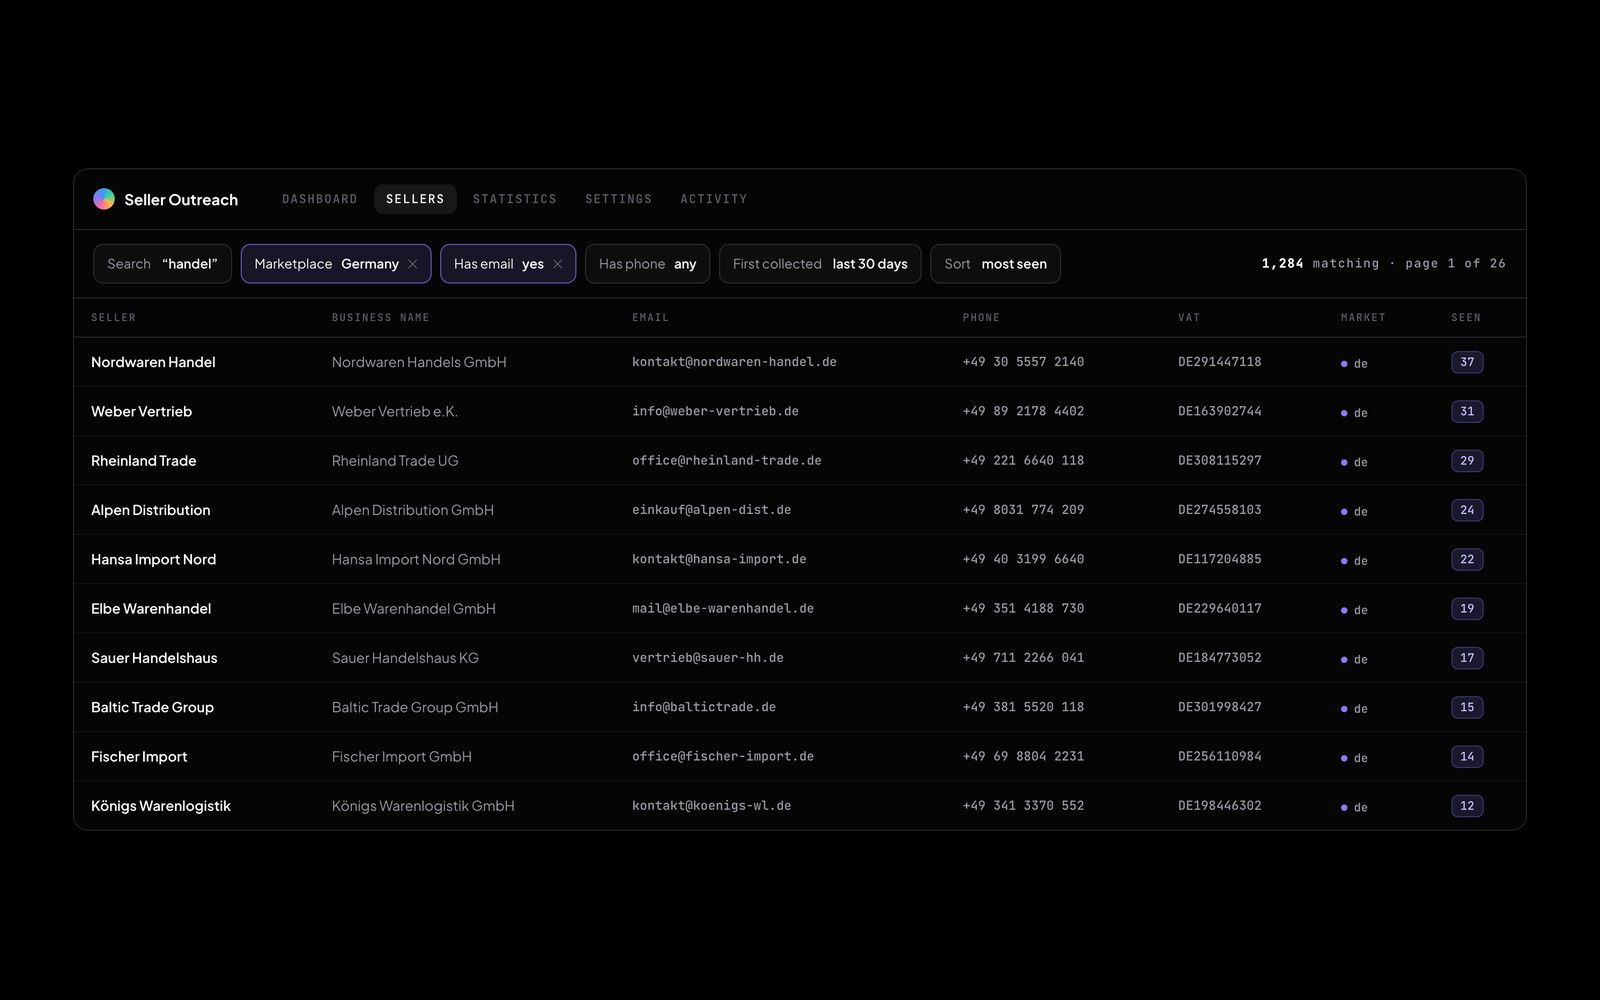The height and width of the screenshot is (1000, 1600).
Task: Remove the Marketplace Germany filter
Action: pyautogui.click(x=412, y=264)
